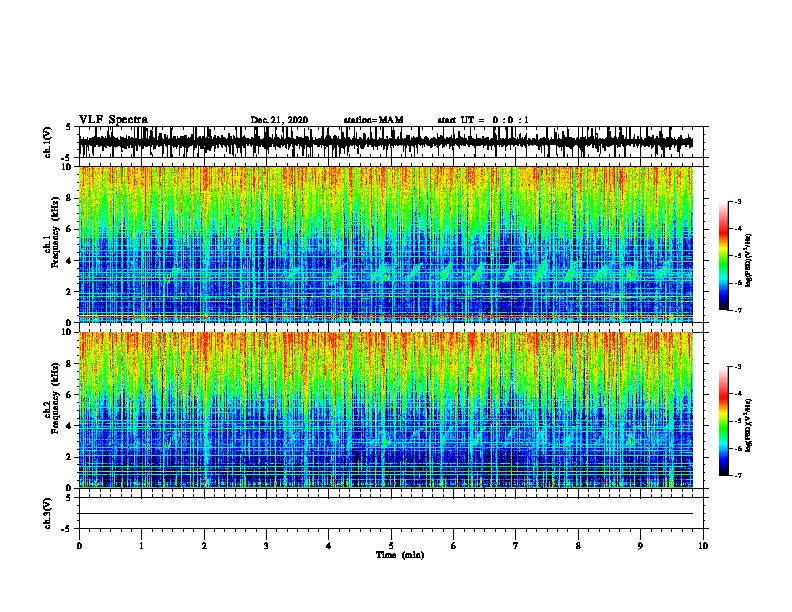Click the ch.1 waveform trace panel
Screen dimensions: 792x612
(x=390, y=142)
